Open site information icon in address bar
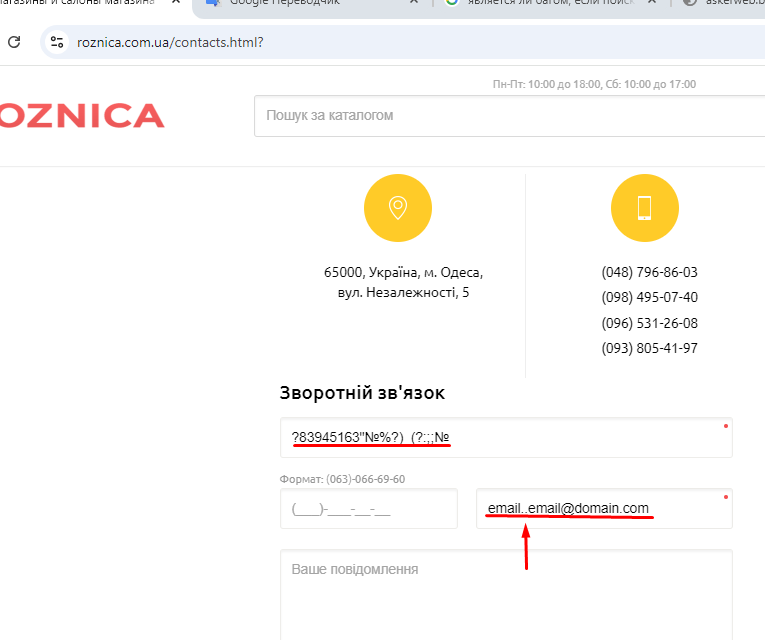This screenshot has height=640, width=765. point(57,42)
